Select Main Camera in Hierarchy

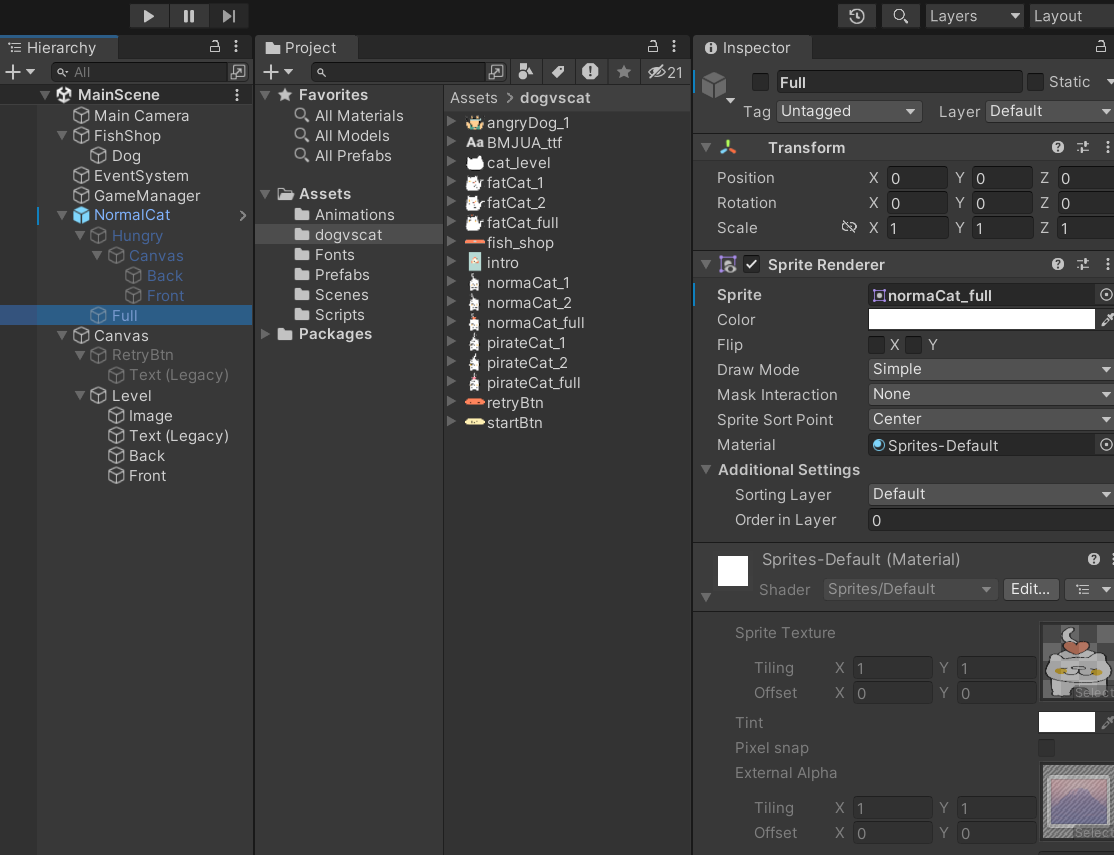click(x=141, y=115)
